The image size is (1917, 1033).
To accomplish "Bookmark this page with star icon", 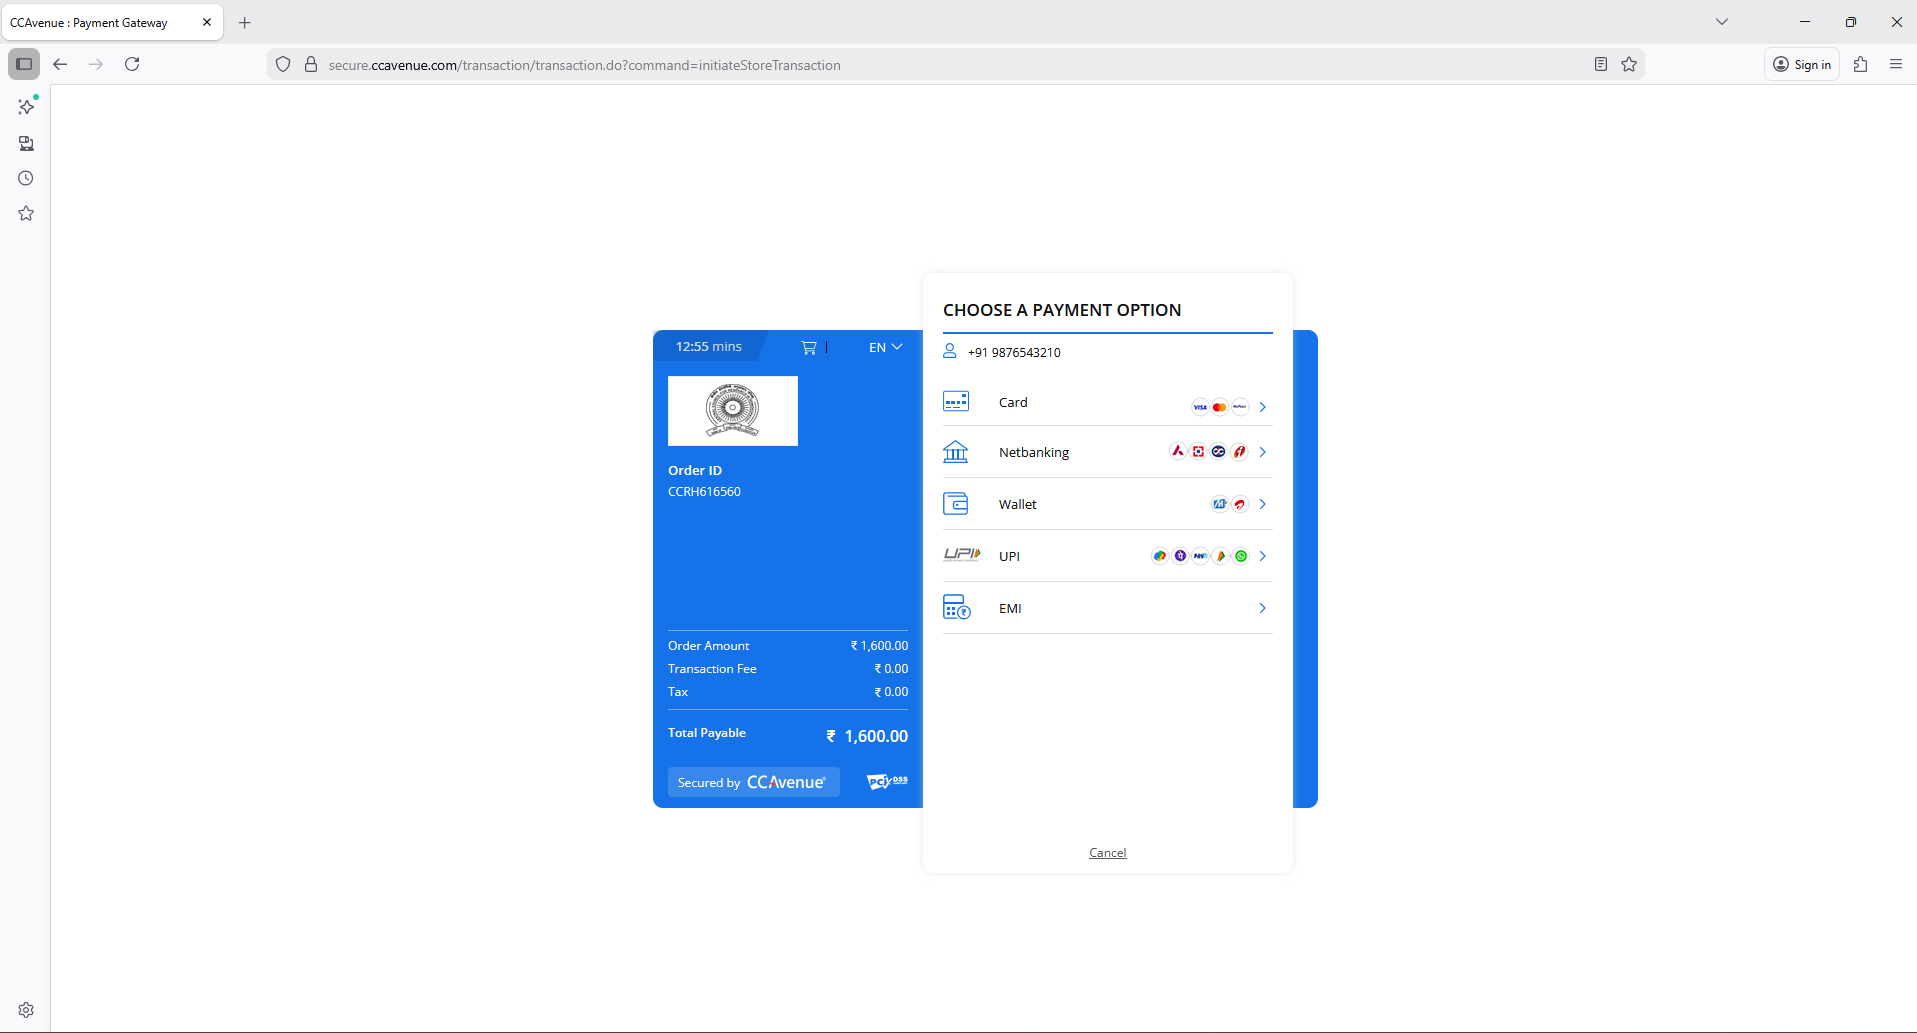I will [x=1629, y=64].
